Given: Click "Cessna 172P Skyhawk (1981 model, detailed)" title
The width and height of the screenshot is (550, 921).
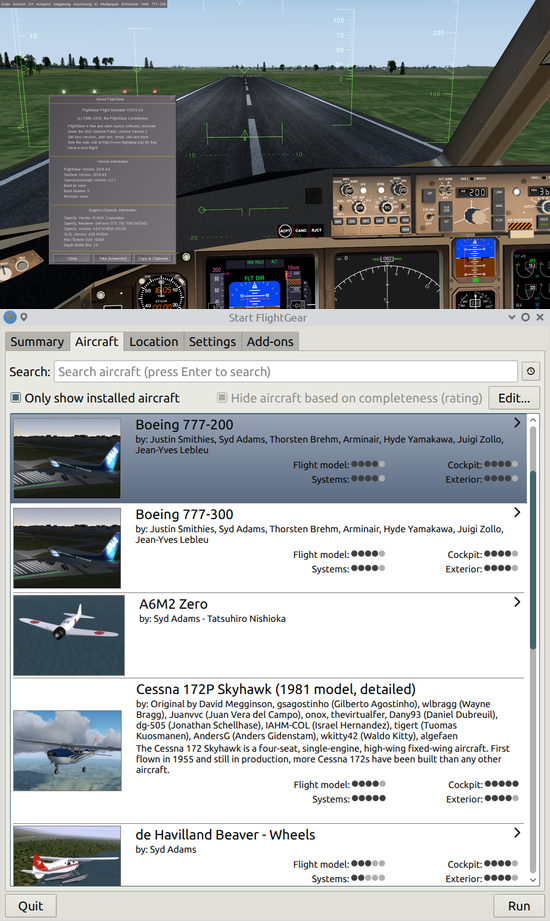Looking at the screenshot, I should tap(276, 689).
